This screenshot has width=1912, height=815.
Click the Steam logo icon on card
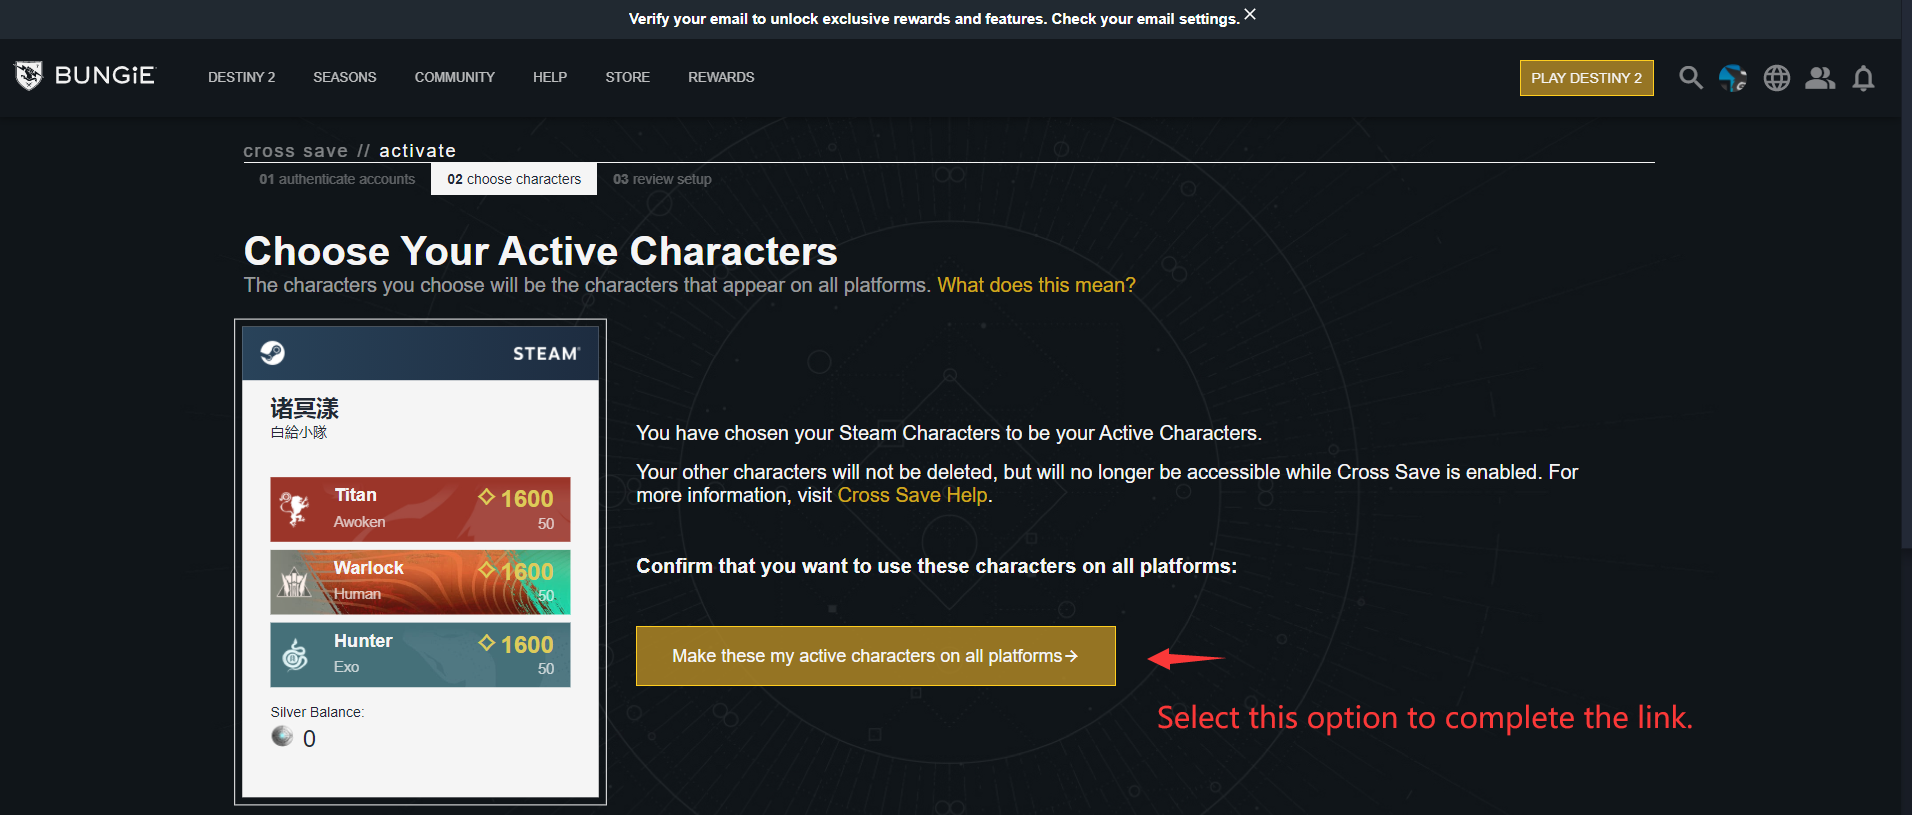pos(272,353)
